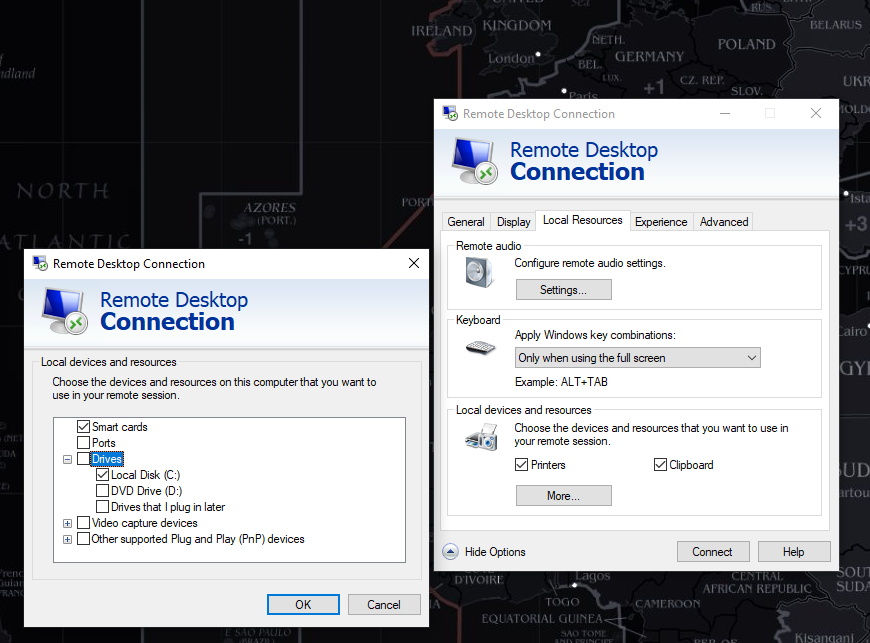The width and height of the screenshot is (870, 643).
Task: Confirm the devices dialog with OK
Action: (303, 605)
